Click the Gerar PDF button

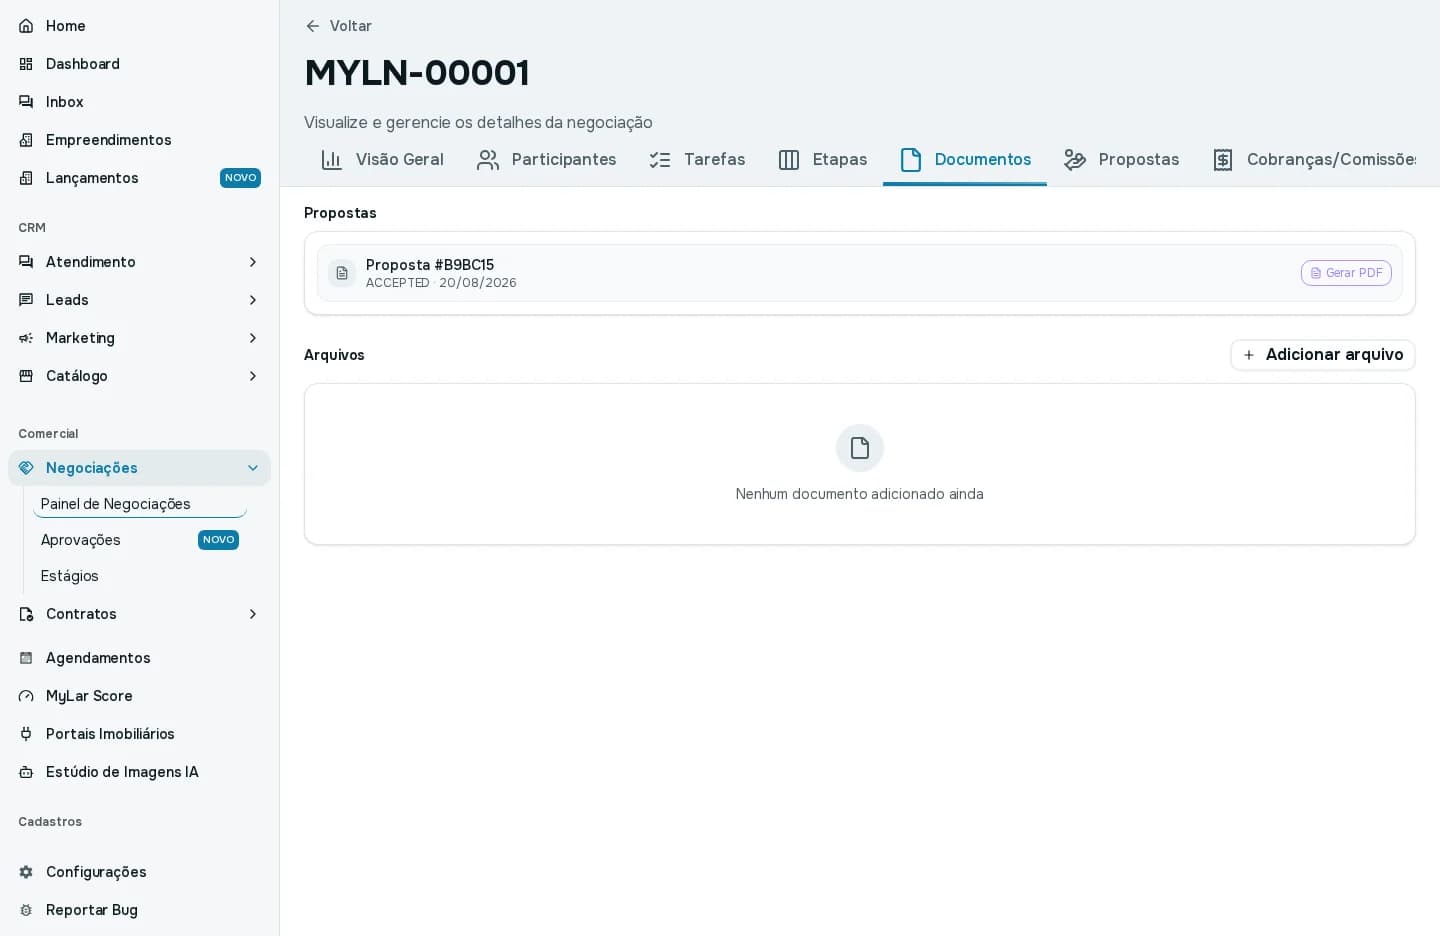tap(1346, 273)
